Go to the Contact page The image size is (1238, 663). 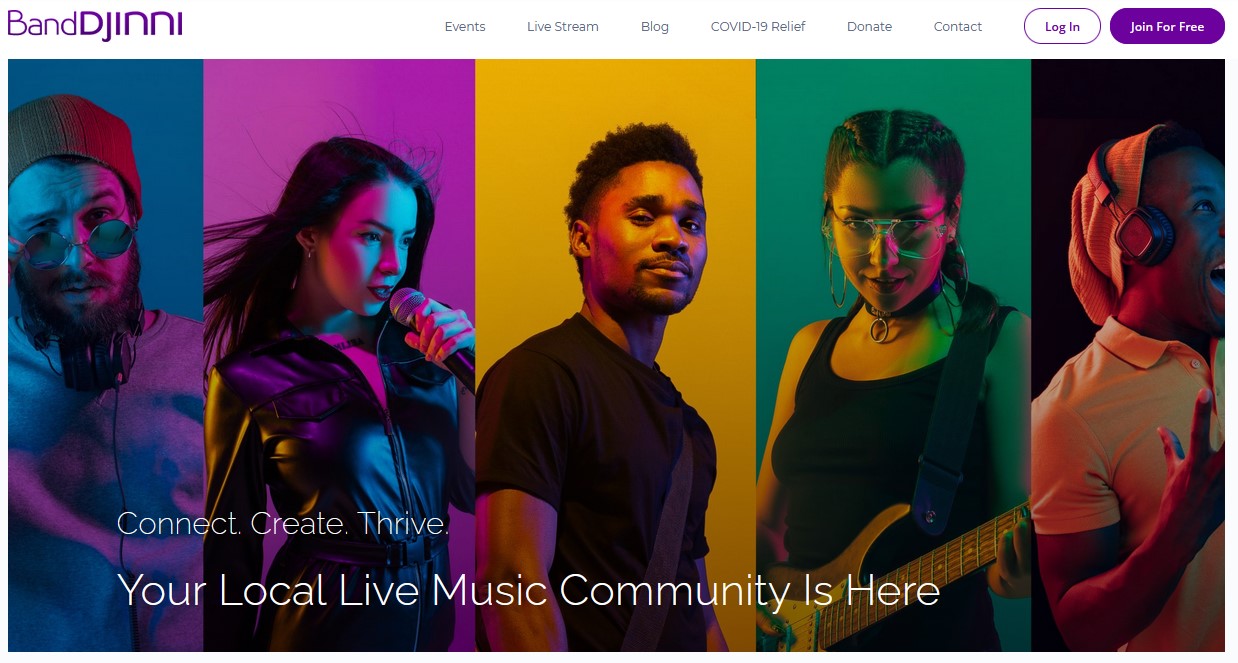[x=958, y=27]
